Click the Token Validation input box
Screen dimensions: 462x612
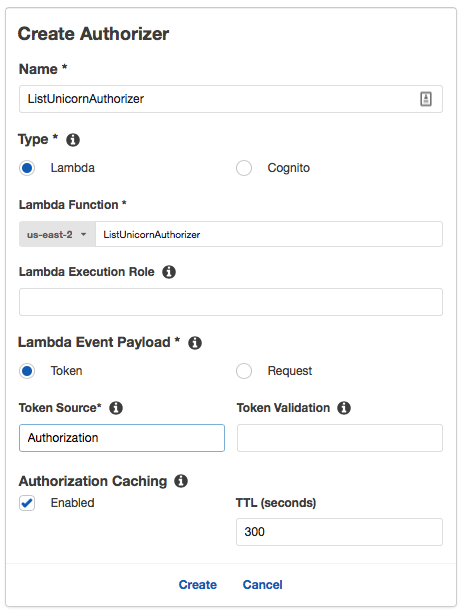coord(339,438)
